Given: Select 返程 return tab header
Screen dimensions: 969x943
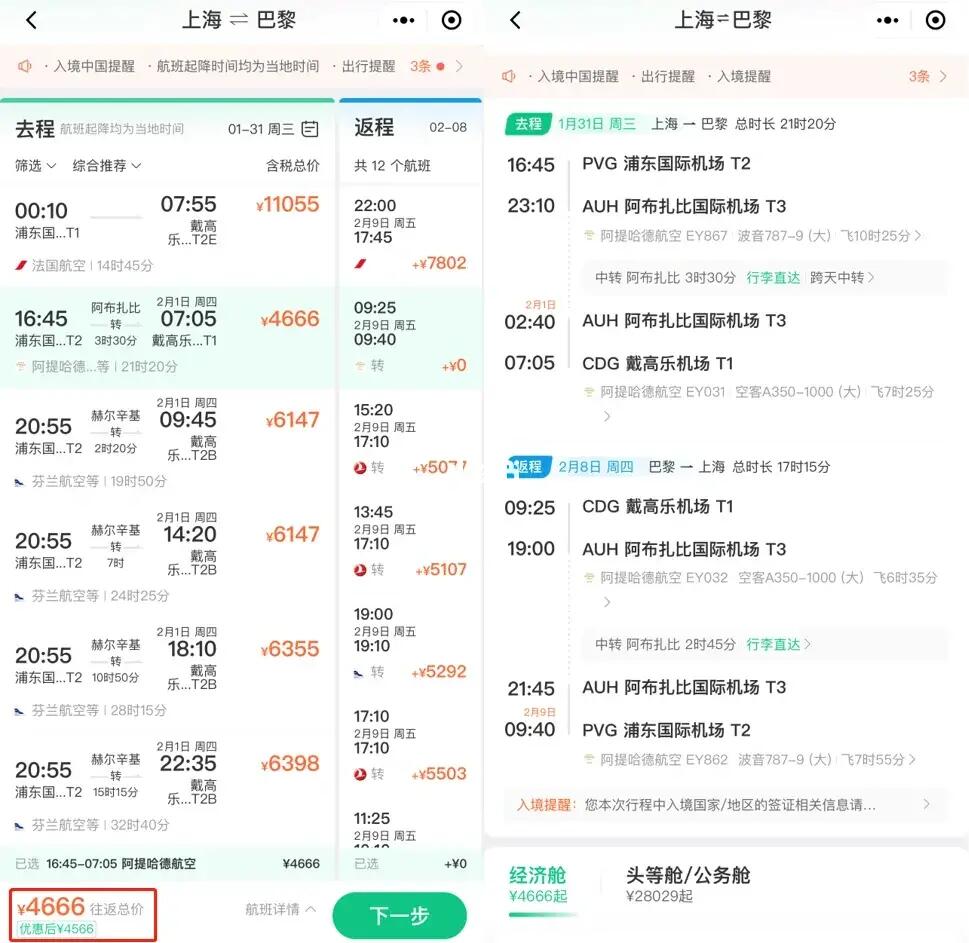Looking at the screenshot, I should point(374,127).
